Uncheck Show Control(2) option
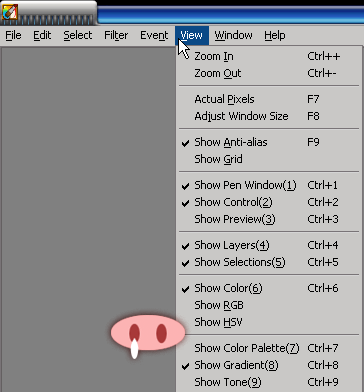 tap(269, 202)
